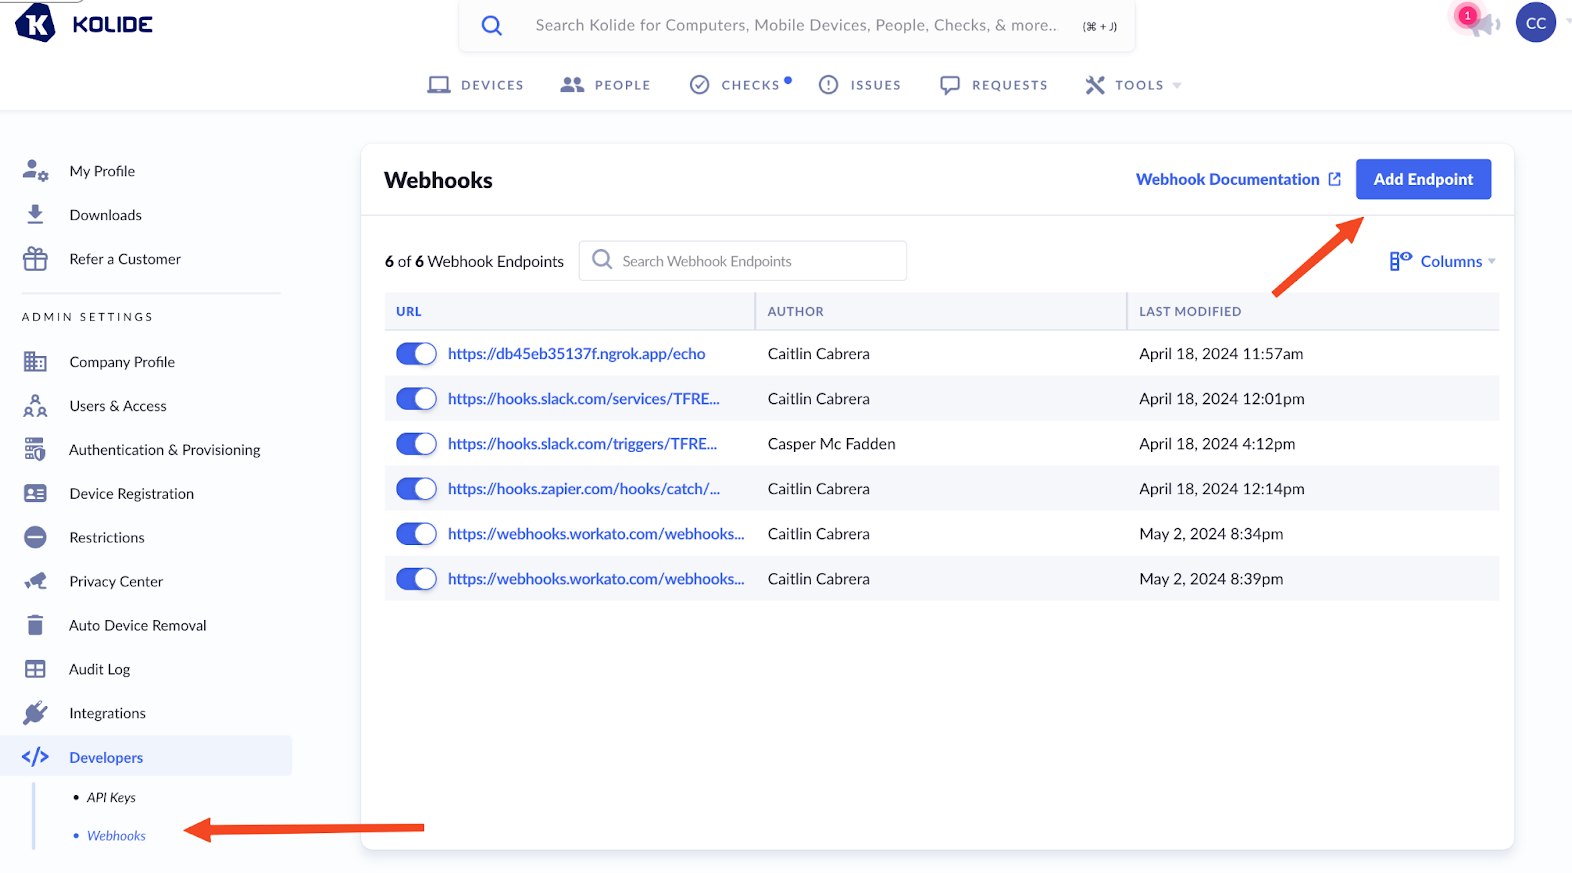
Task: Click the Kolide logo icon
Action: tap(35, 23)
